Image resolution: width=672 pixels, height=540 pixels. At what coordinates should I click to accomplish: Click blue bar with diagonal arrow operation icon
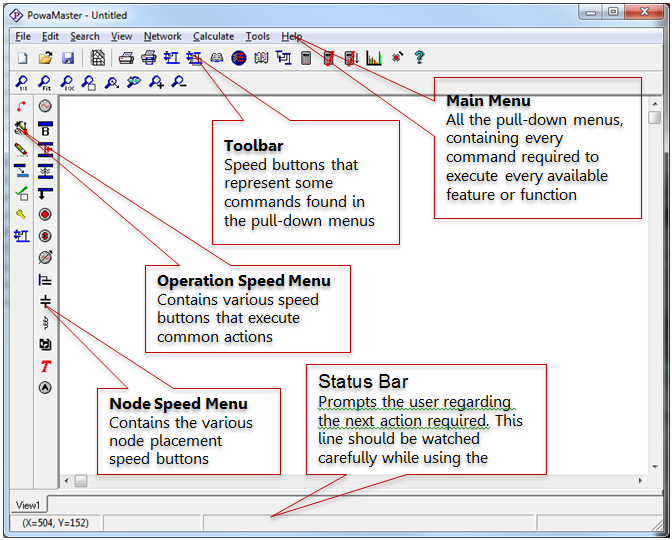[21, 171]
